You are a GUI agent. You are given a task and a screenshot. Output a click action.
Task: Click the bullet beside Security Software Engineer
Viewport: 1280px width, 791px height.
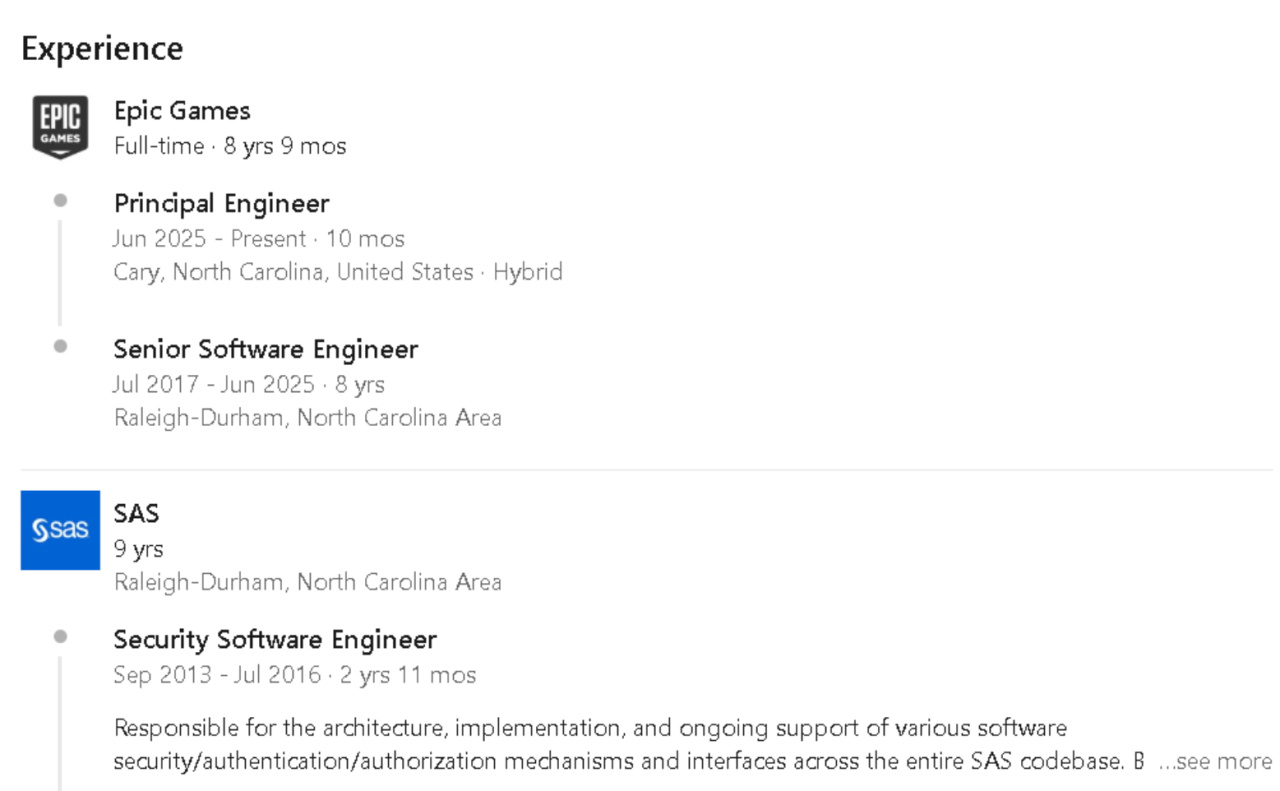pos(61,637)
